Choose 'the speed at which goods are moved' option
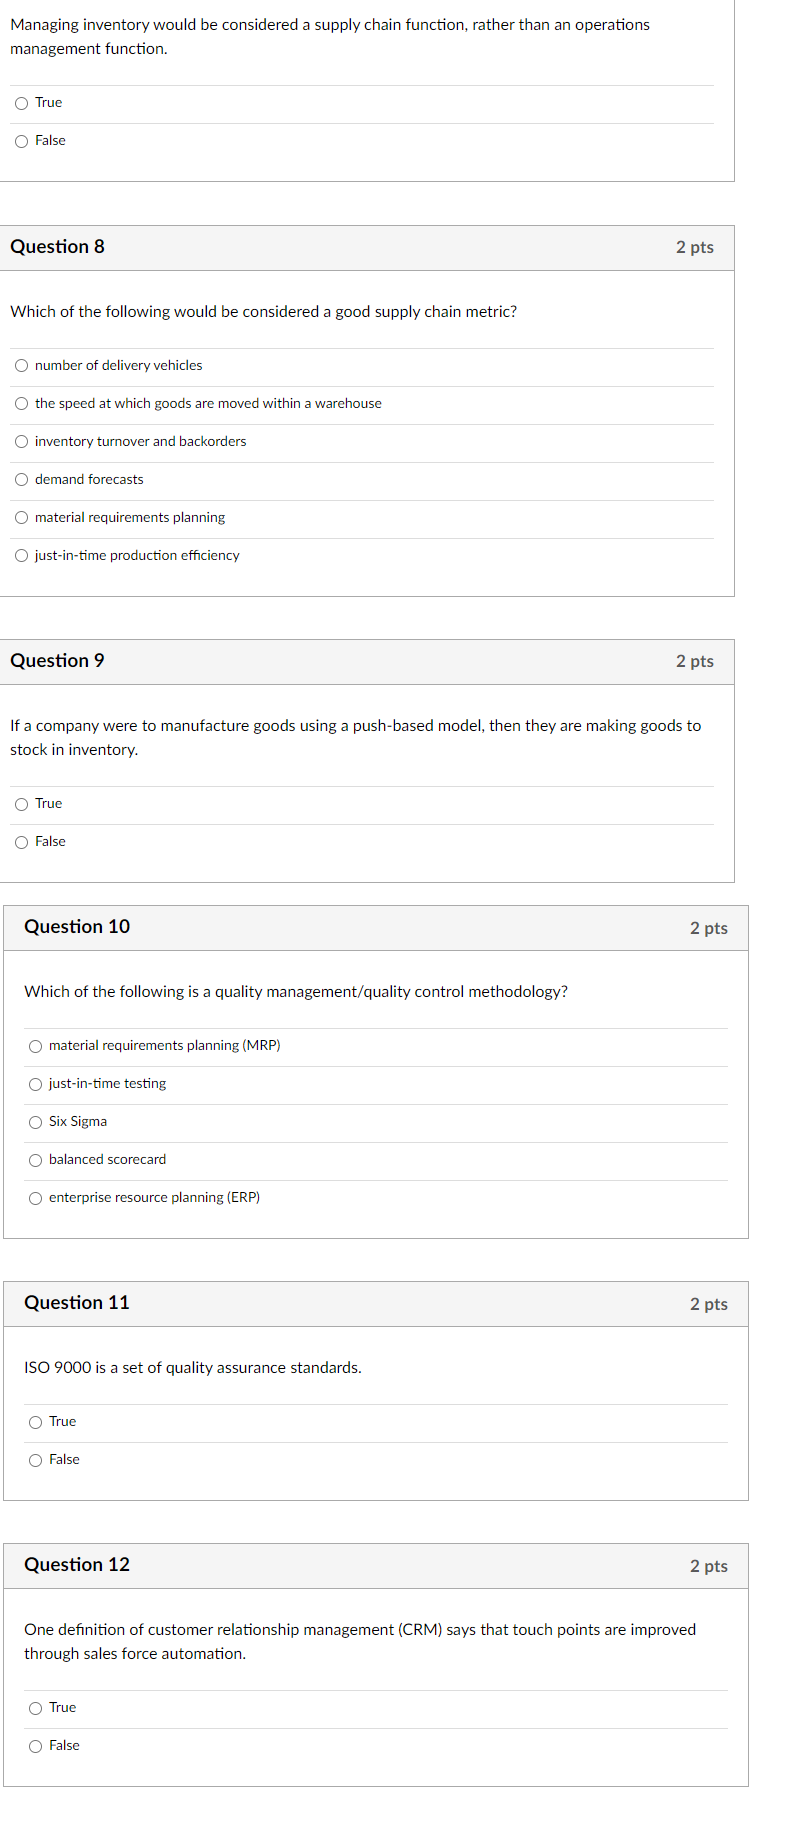This screenshot has width=792, height=1834. pos(22,404)
